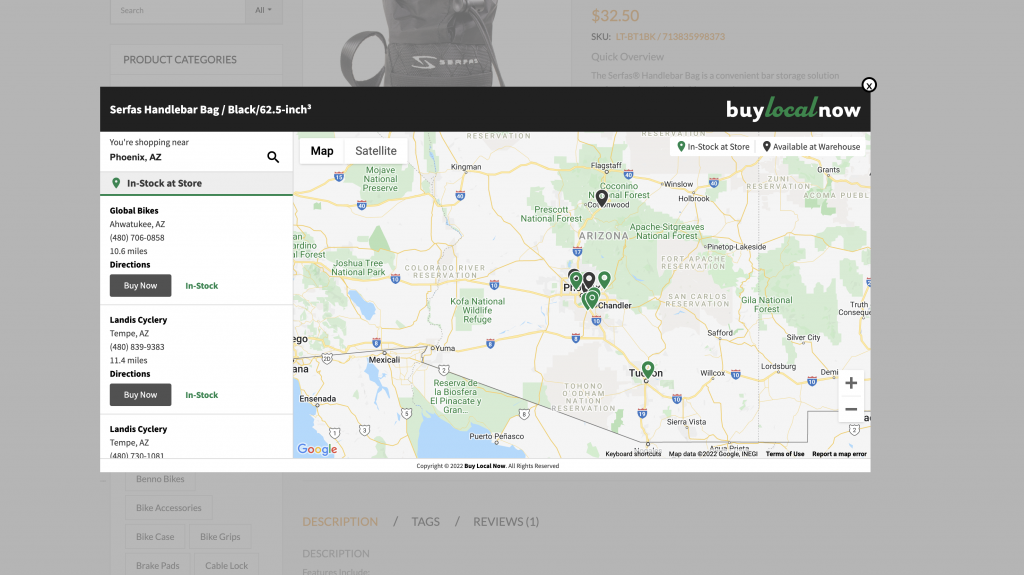Click the Brake Pads tag
Image resolution: width=1024 pixels, height=575 pixels.
click(x=157, y=565)
